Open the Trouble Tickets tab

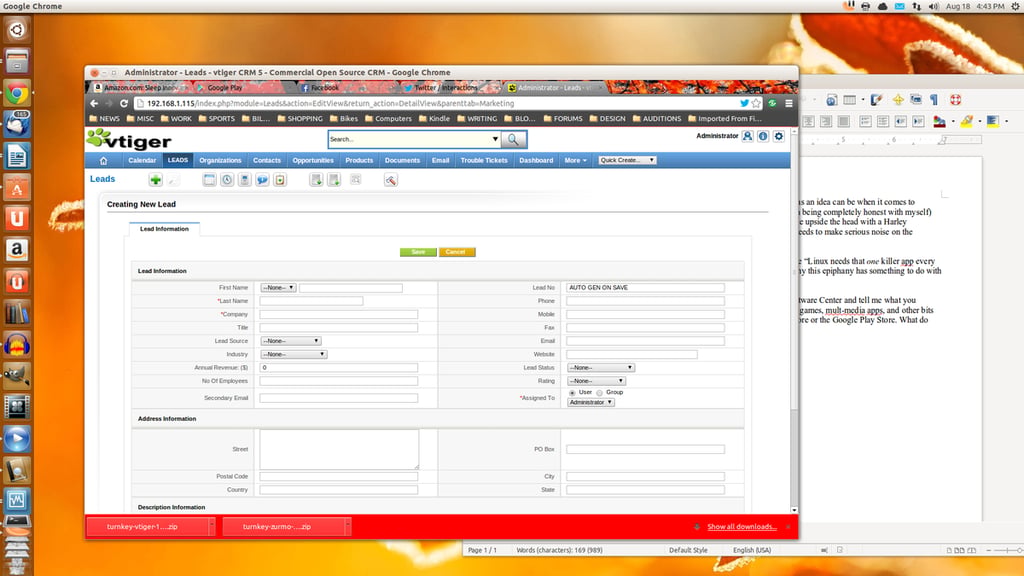point(484,160)
